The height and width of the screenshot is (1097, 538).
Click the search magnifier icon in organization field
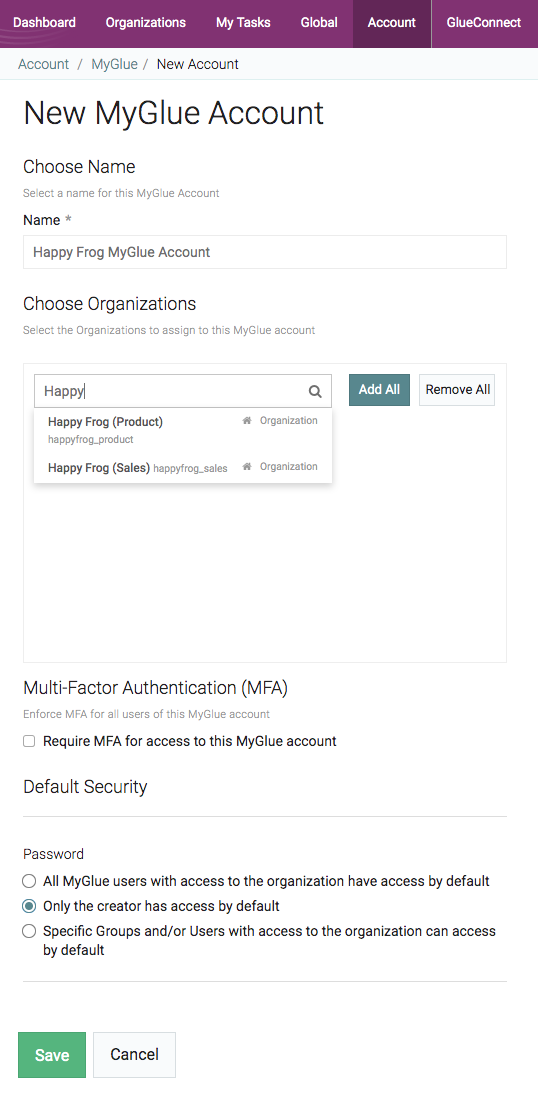315,391
